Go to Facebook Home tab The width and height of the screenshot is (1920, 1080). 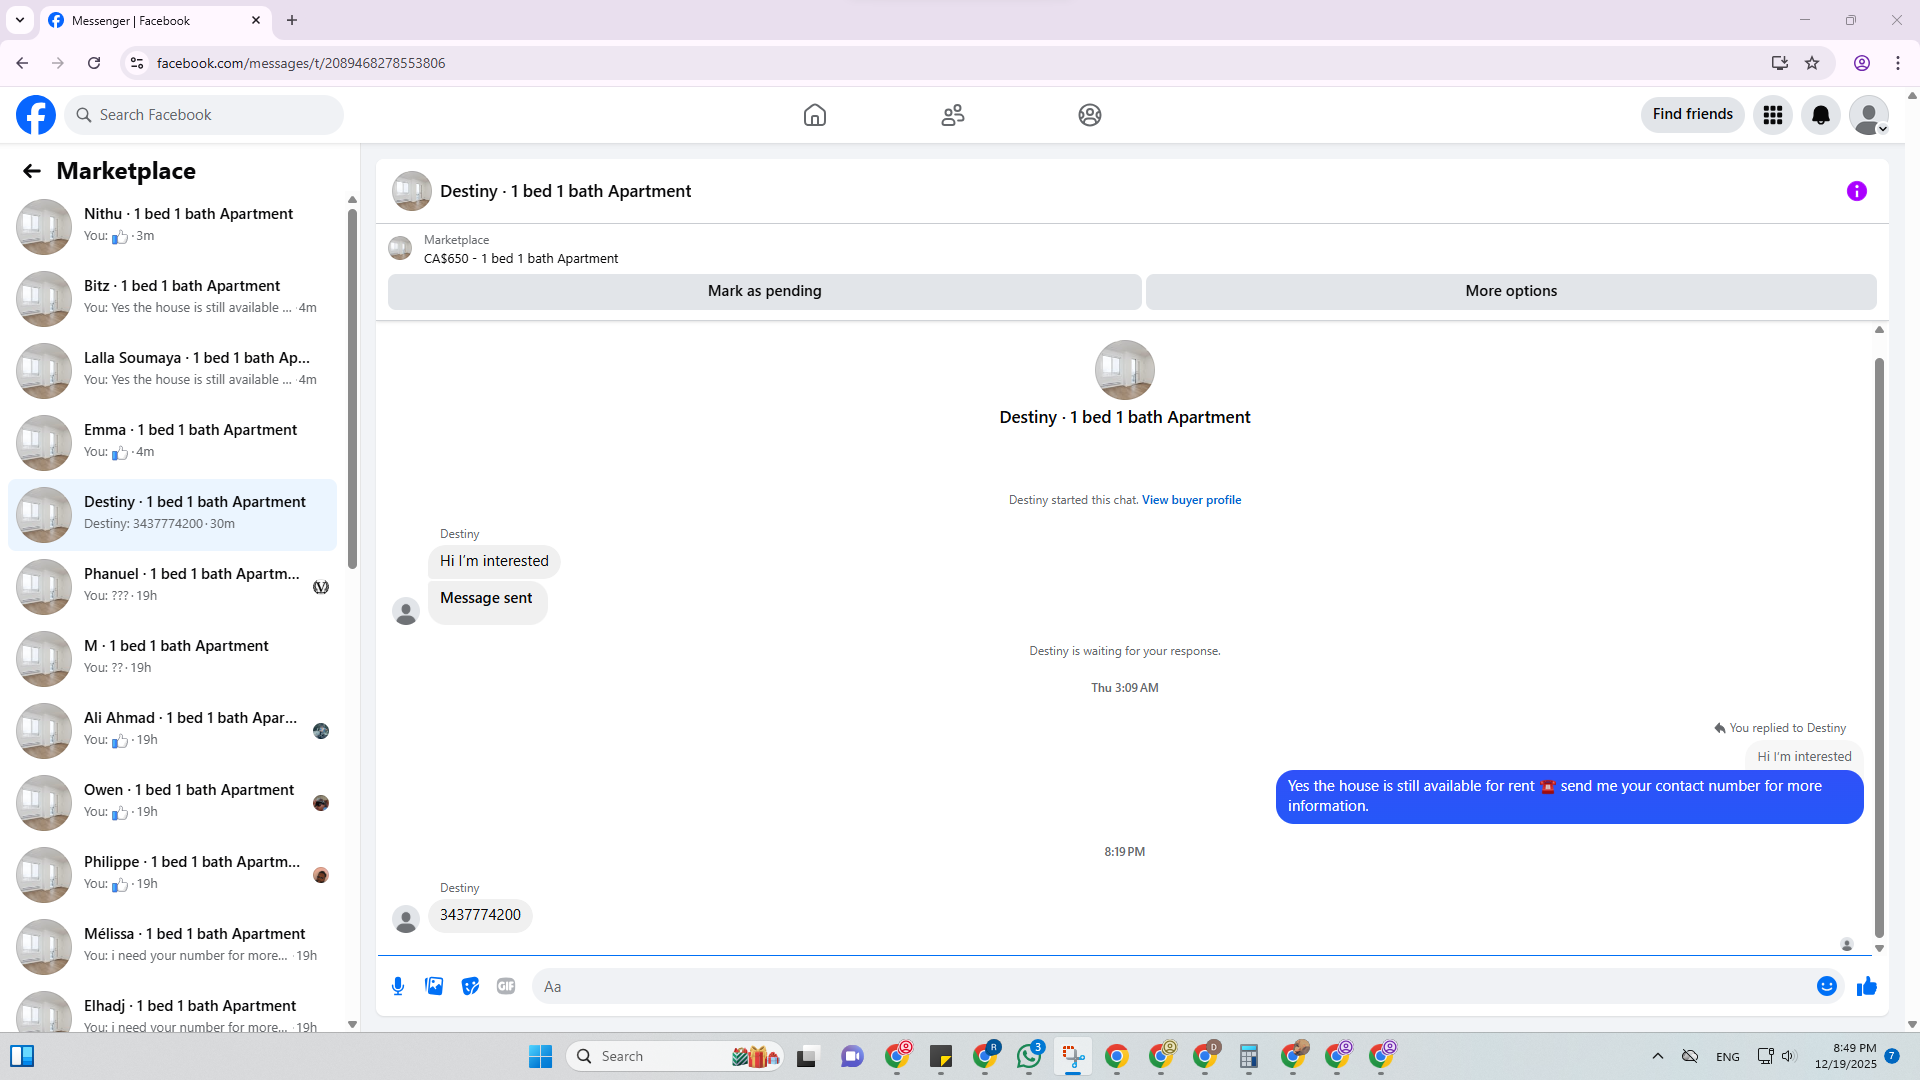pyautogui.click(x=814, y=115)
